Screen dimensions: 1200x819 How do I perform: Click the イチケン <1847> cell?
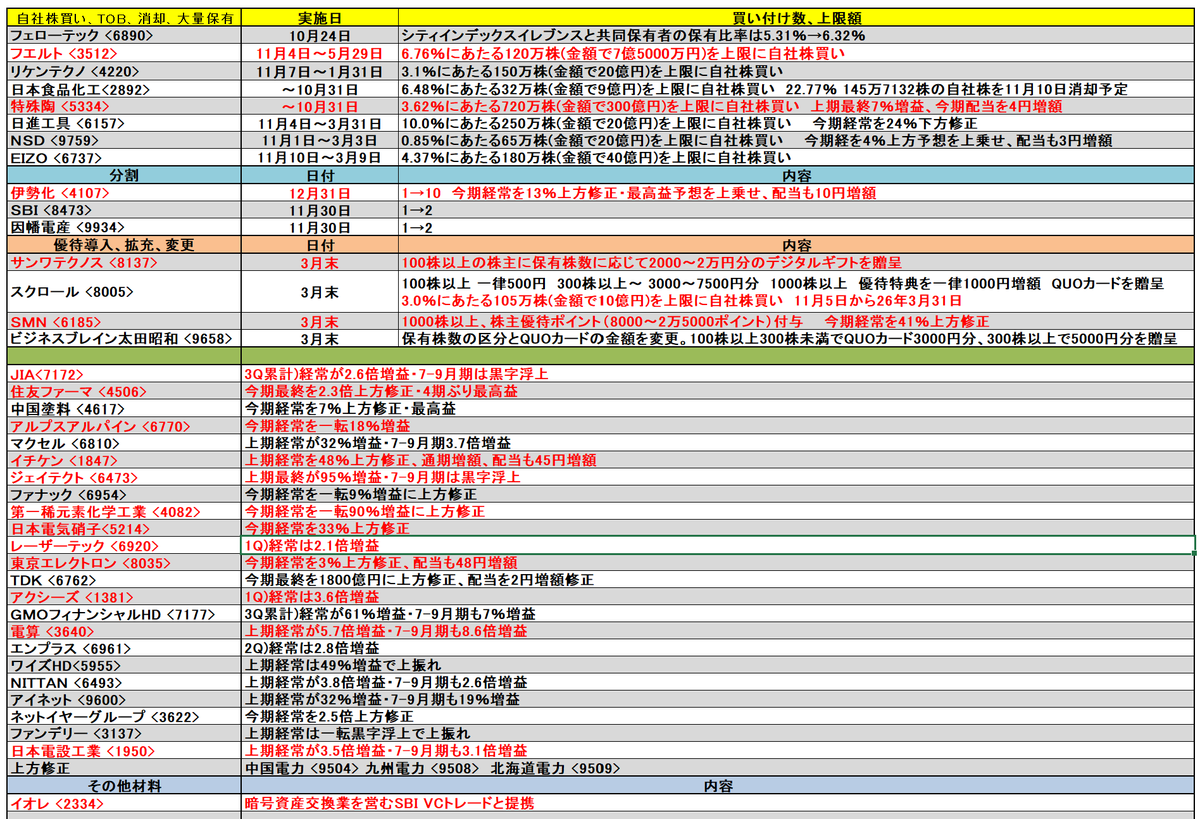tap(124, 459)
